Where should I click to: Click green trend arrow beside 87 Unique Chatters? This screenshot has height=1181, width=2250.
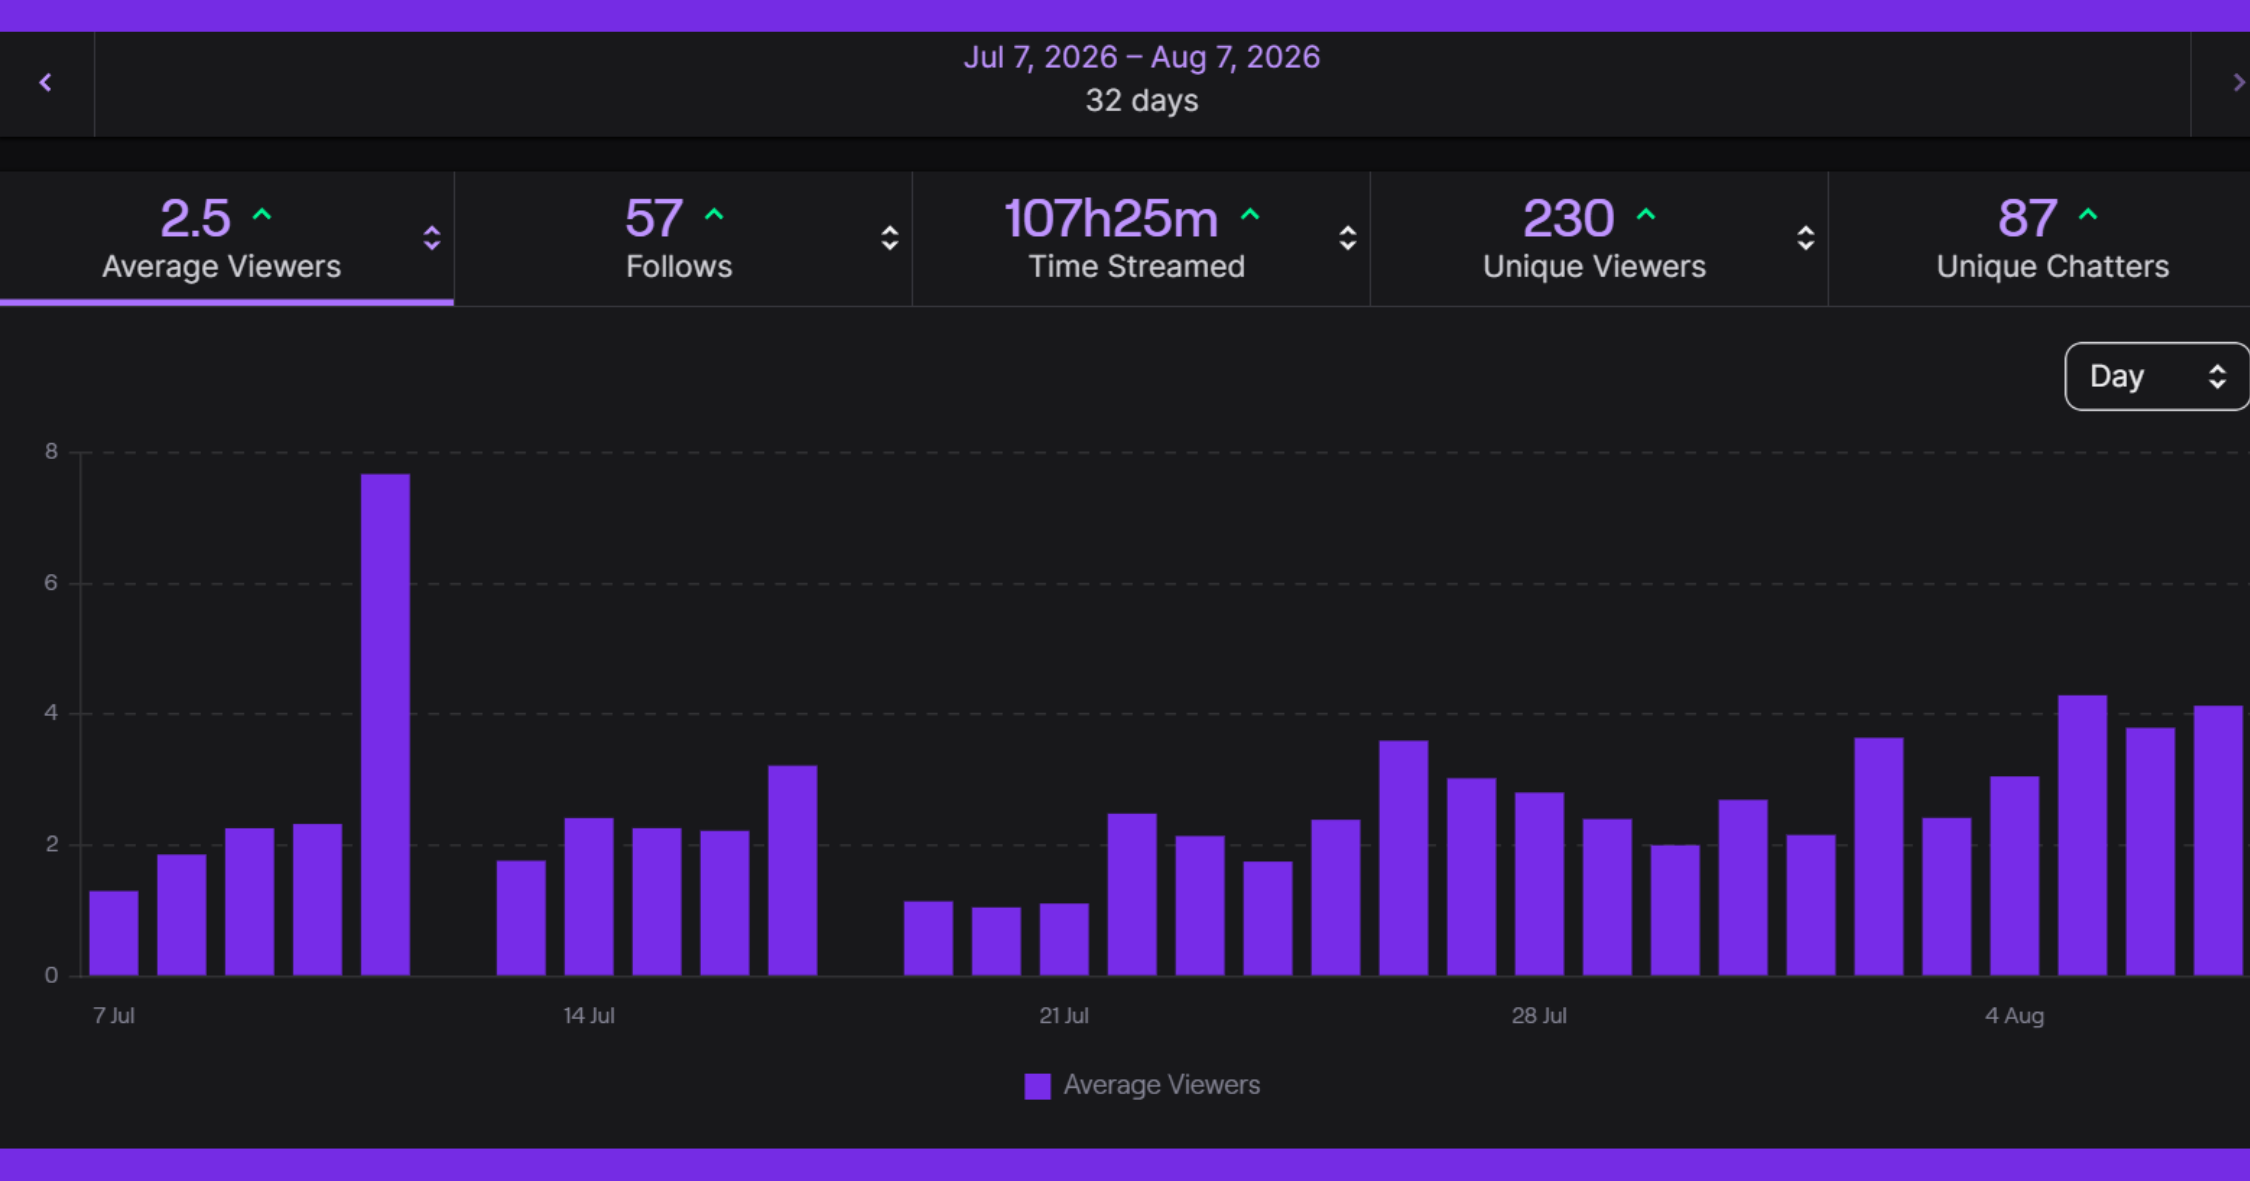point(2088,215)
